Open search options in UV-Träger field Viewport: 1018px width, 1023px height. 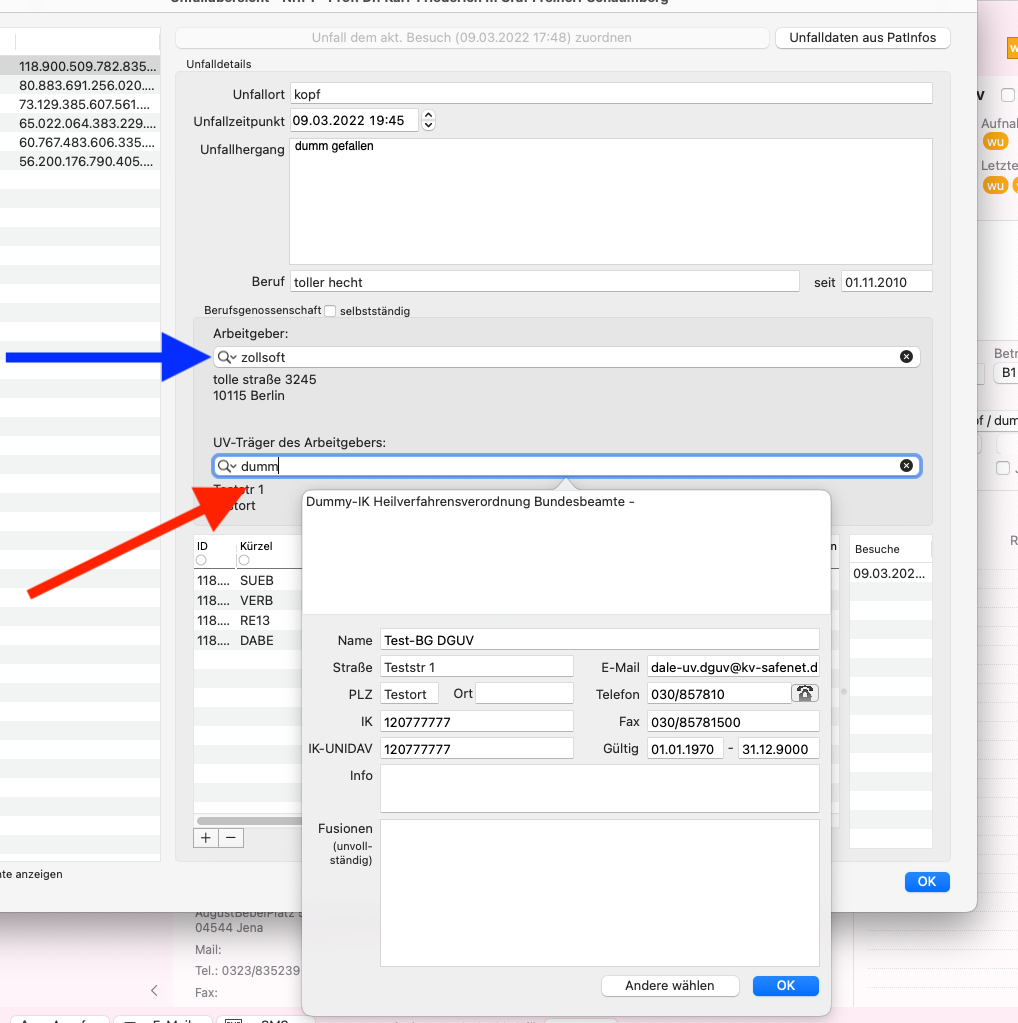coord(226,466)
